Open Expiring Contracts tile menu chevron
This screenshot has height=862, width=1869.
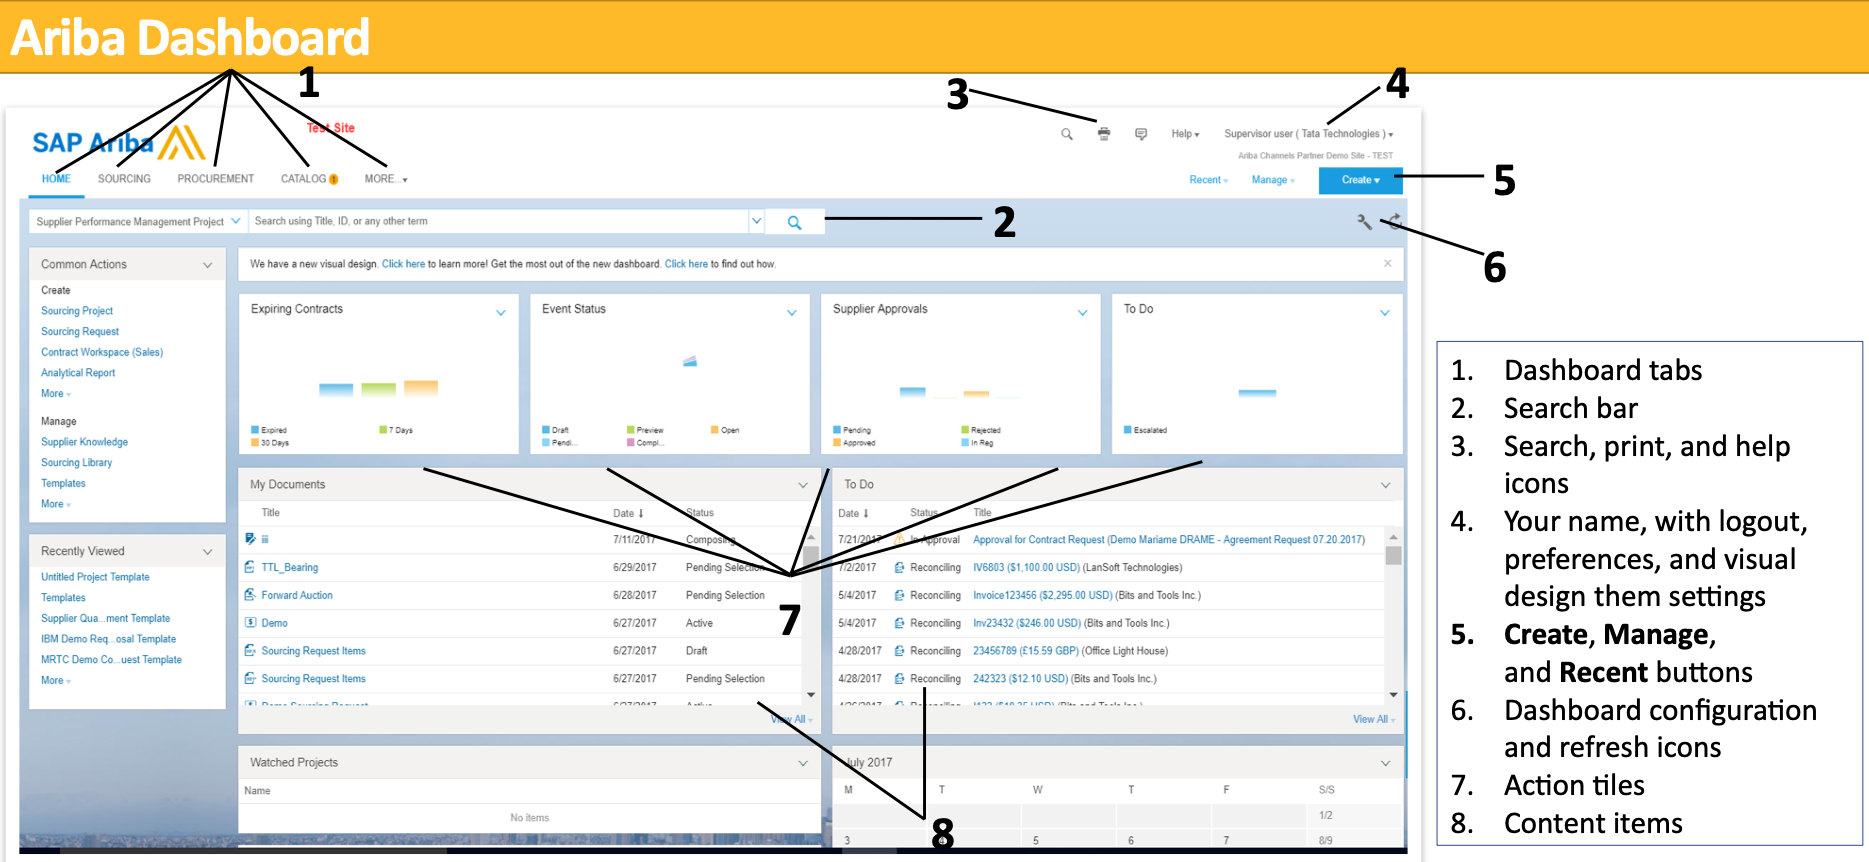(x=501, y=313)
